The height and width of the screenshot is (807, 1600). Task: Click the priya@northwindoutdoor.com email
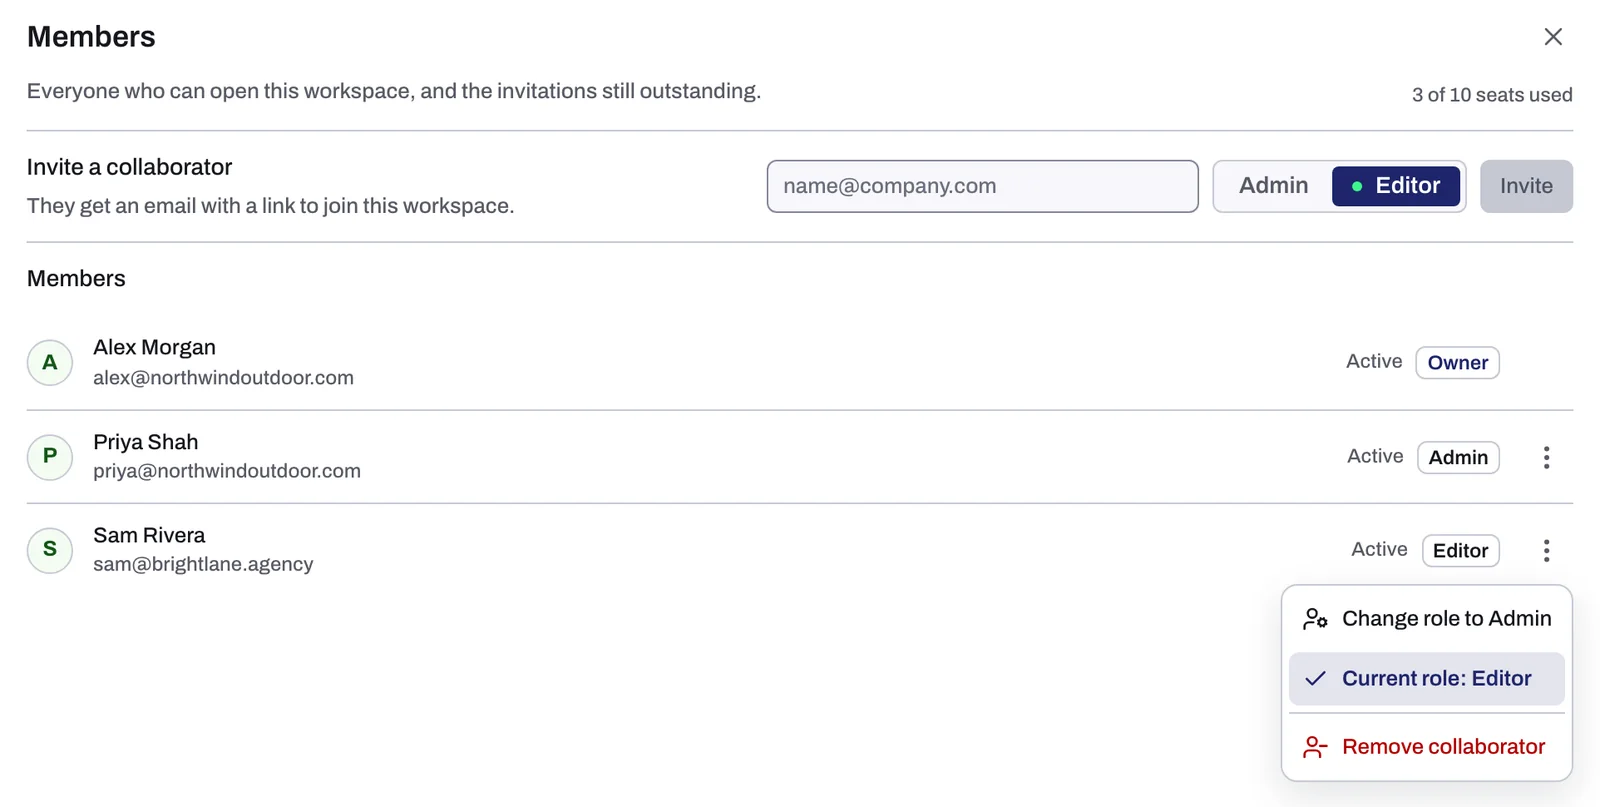227,471
